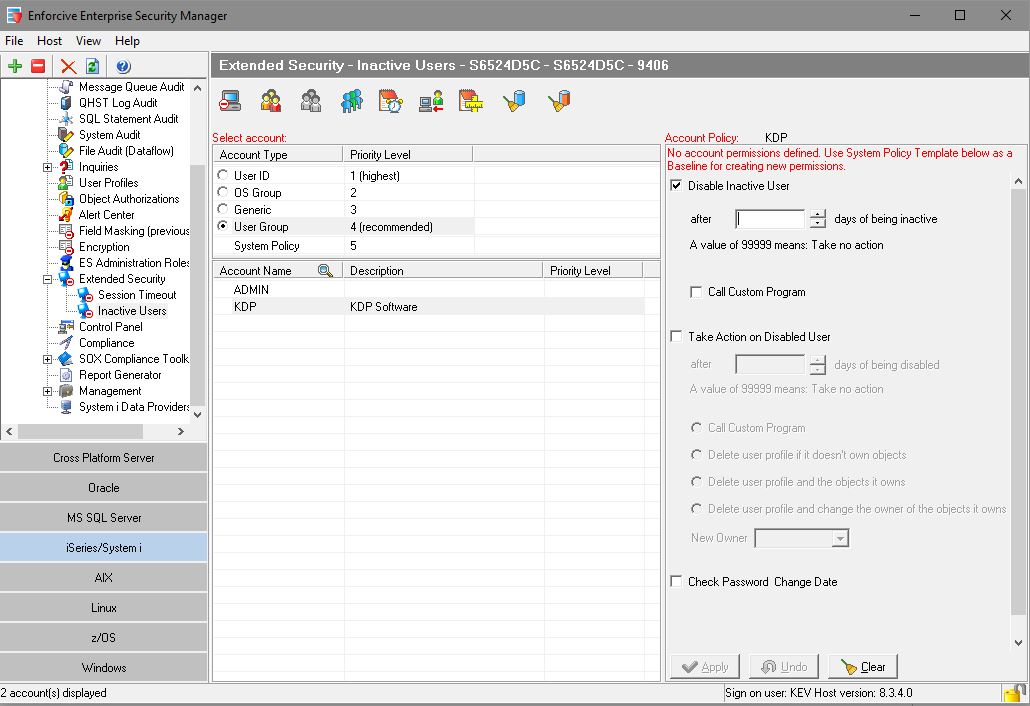The width and height of the screenshot is (1030, 706).
Task: Enable the Call Custom Program checkbox
Action: pos(697,292)
